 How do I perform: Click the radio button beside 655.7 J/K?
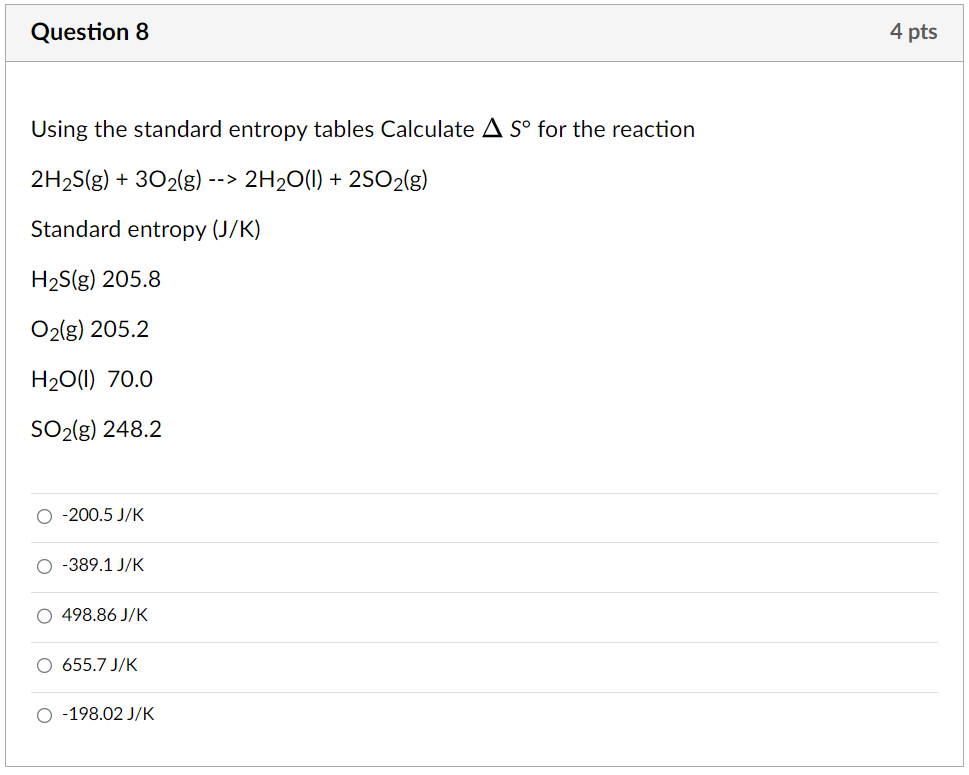click(44, 665)
